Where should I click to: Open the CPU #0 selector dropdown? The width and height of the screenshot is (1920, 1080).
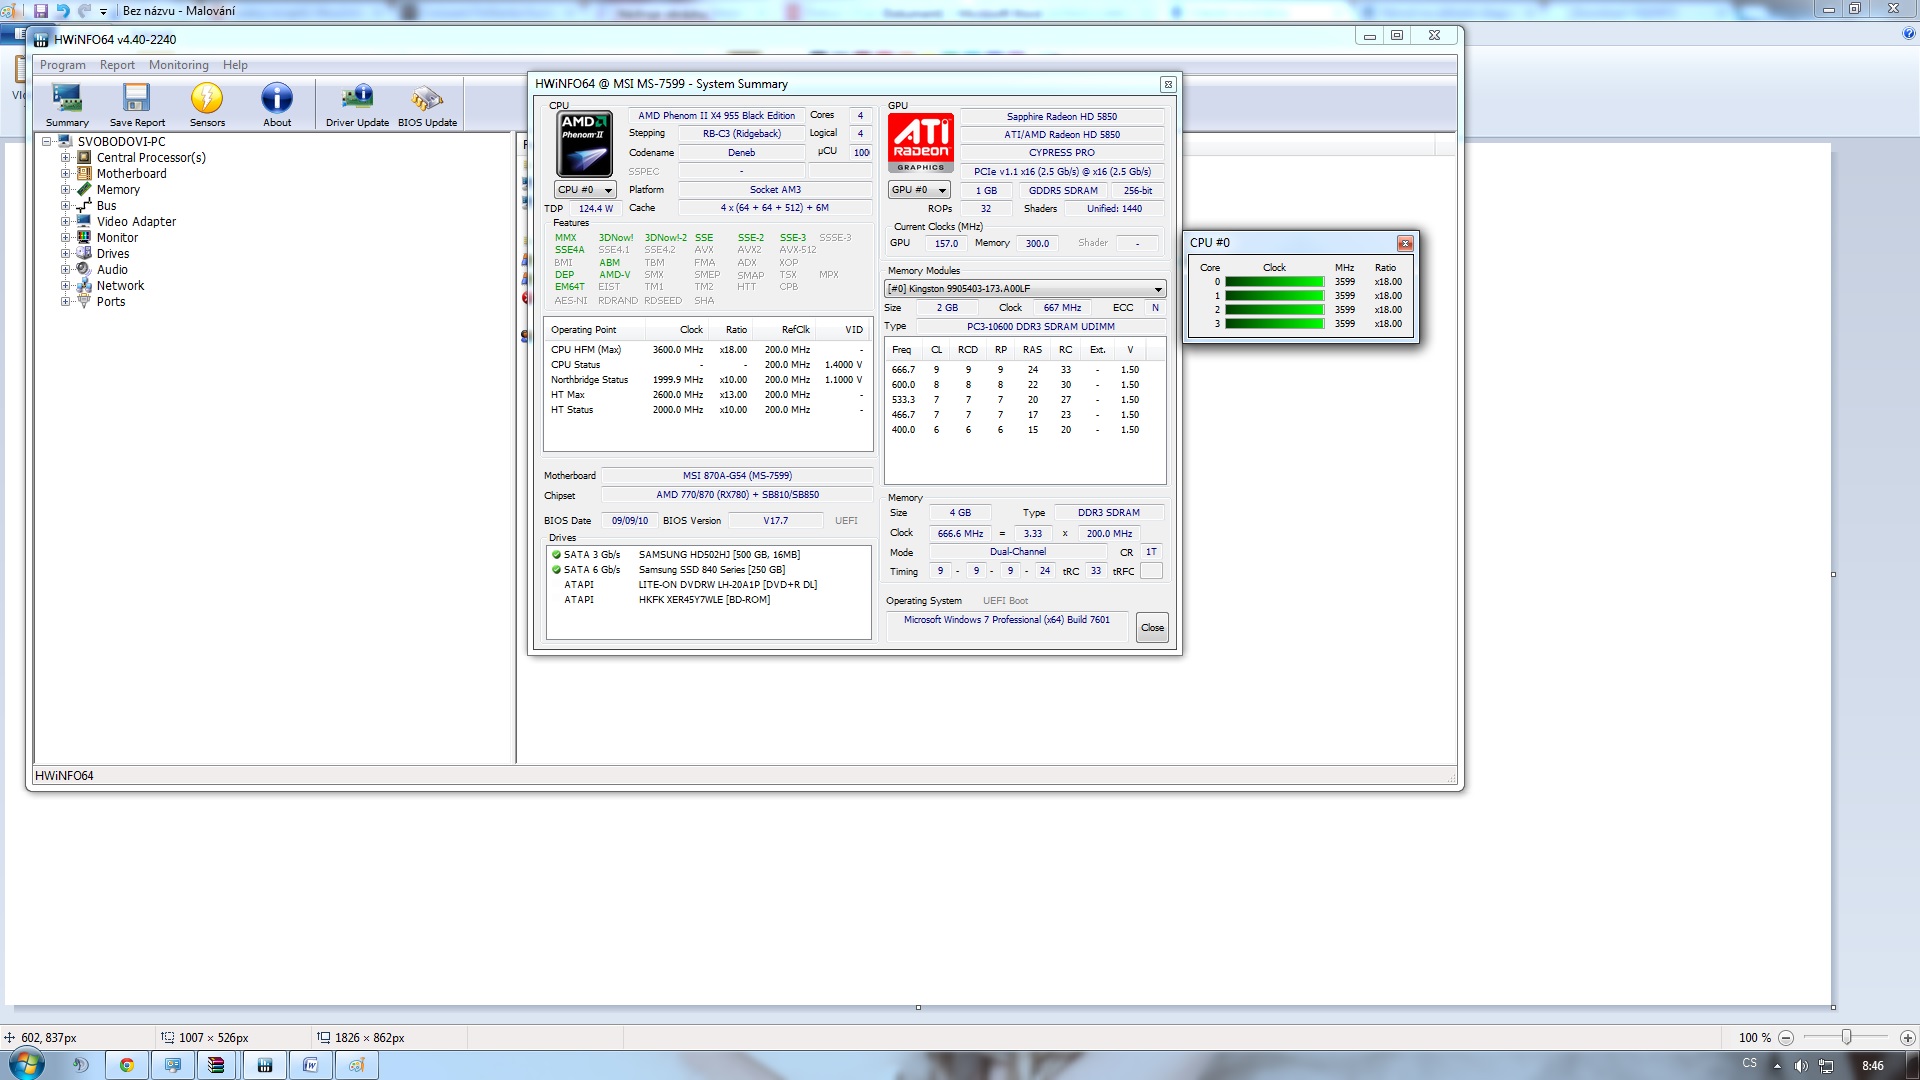585,190
